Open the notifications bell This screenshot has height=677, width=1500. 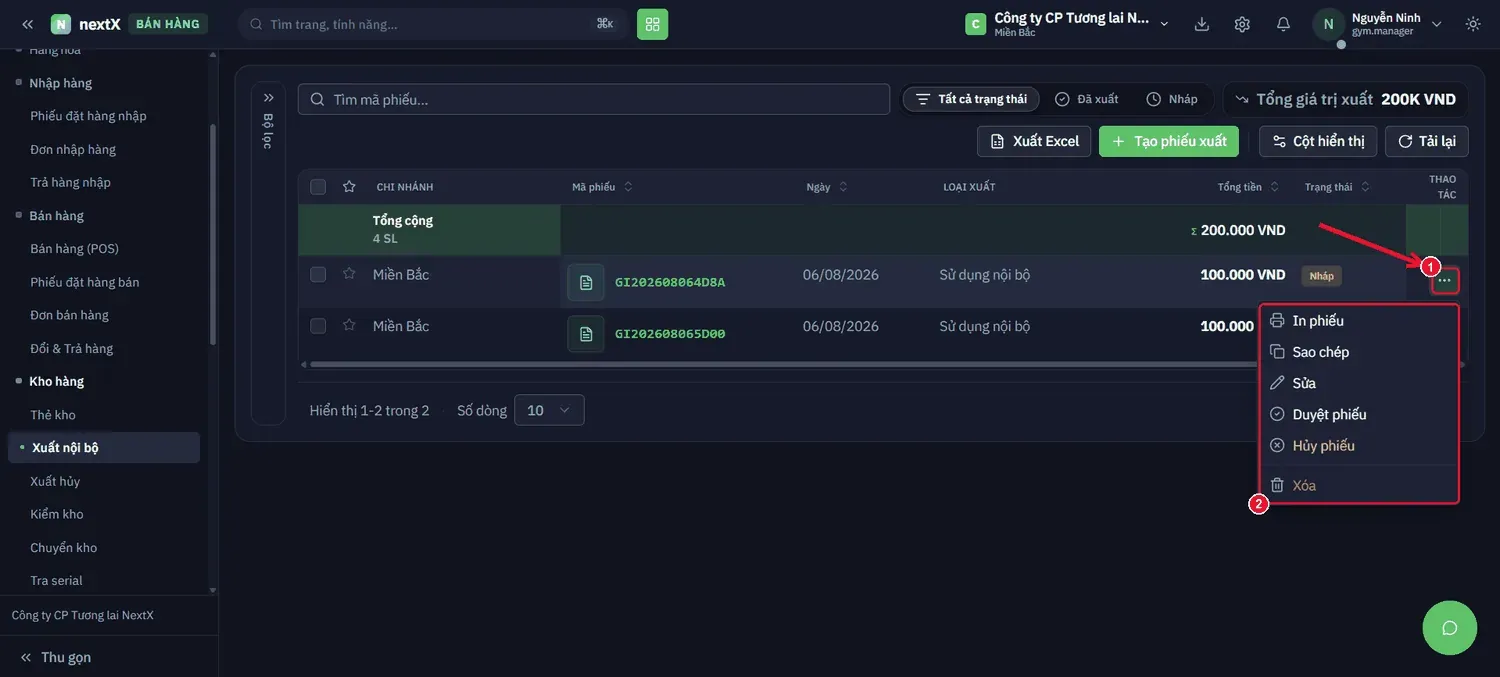click(1283, 24)
